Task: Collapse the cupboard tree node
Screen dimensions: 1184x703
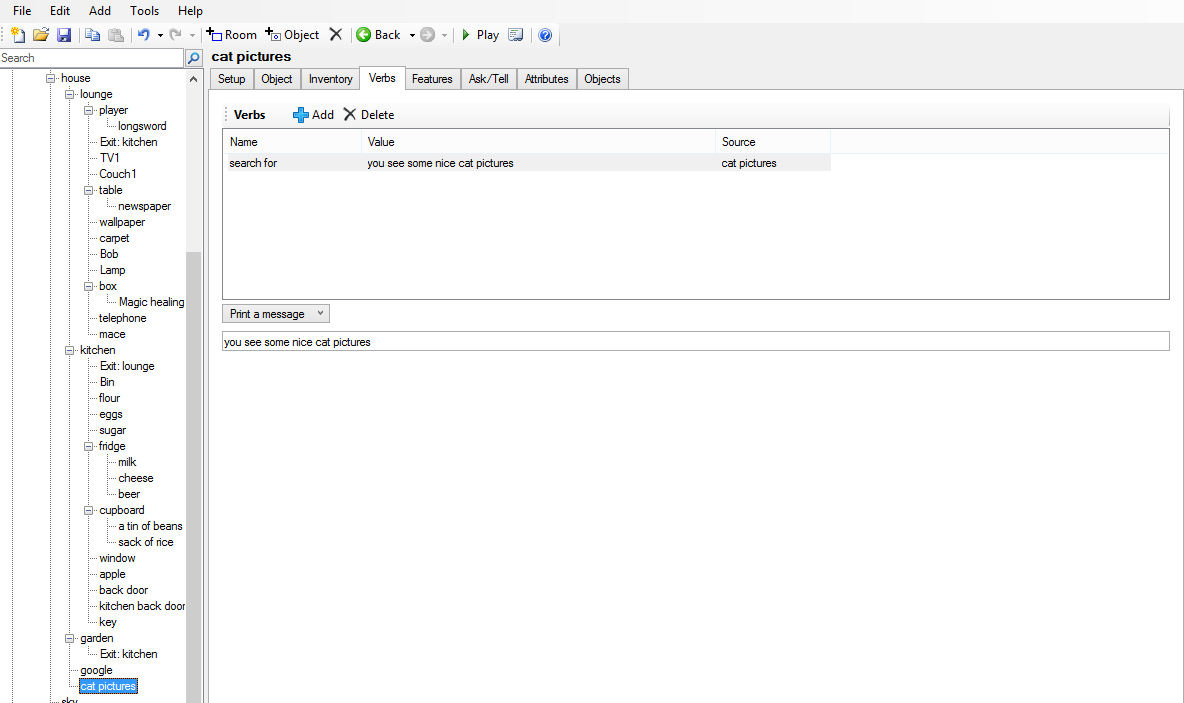Action: pyautogui.click(x=89, y=510)
